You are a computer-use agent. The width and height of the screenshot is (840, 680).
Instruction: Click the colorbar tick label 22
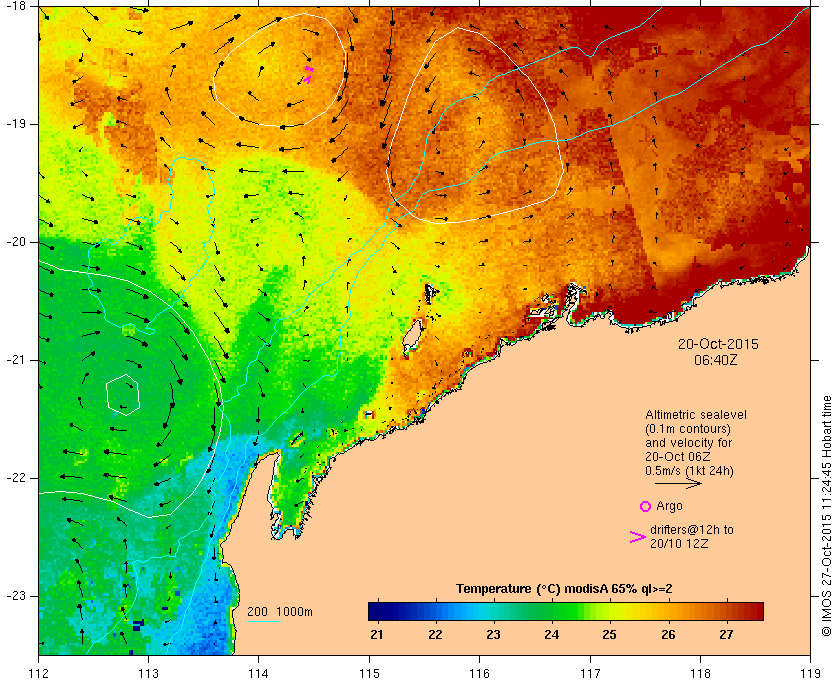[435, 635]
